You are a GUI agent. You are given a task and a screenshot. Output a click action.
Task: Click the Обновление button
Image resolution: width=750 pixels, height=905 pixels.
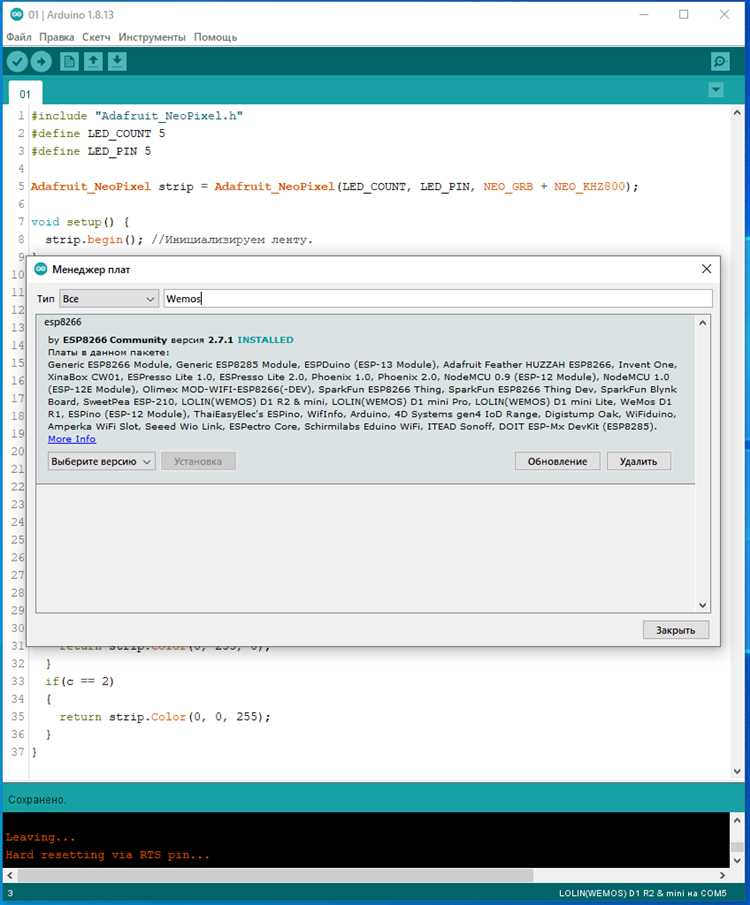(557, 461)
